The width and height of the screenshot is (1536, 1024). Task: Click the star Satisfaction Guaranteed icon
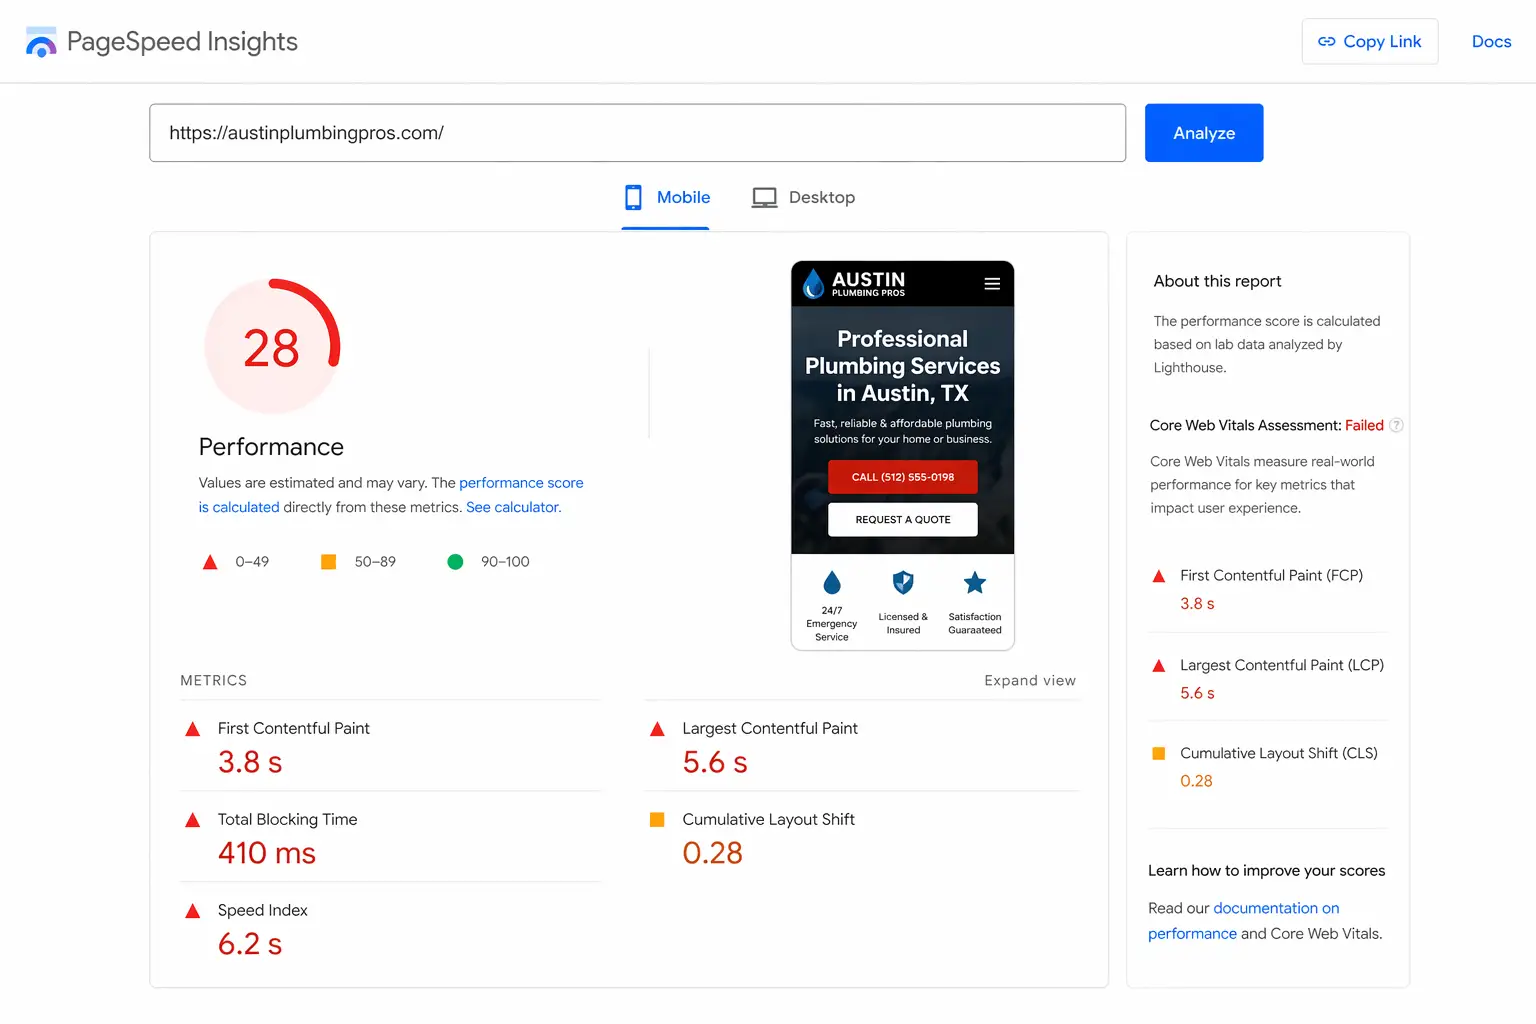(x=975, y=583)
